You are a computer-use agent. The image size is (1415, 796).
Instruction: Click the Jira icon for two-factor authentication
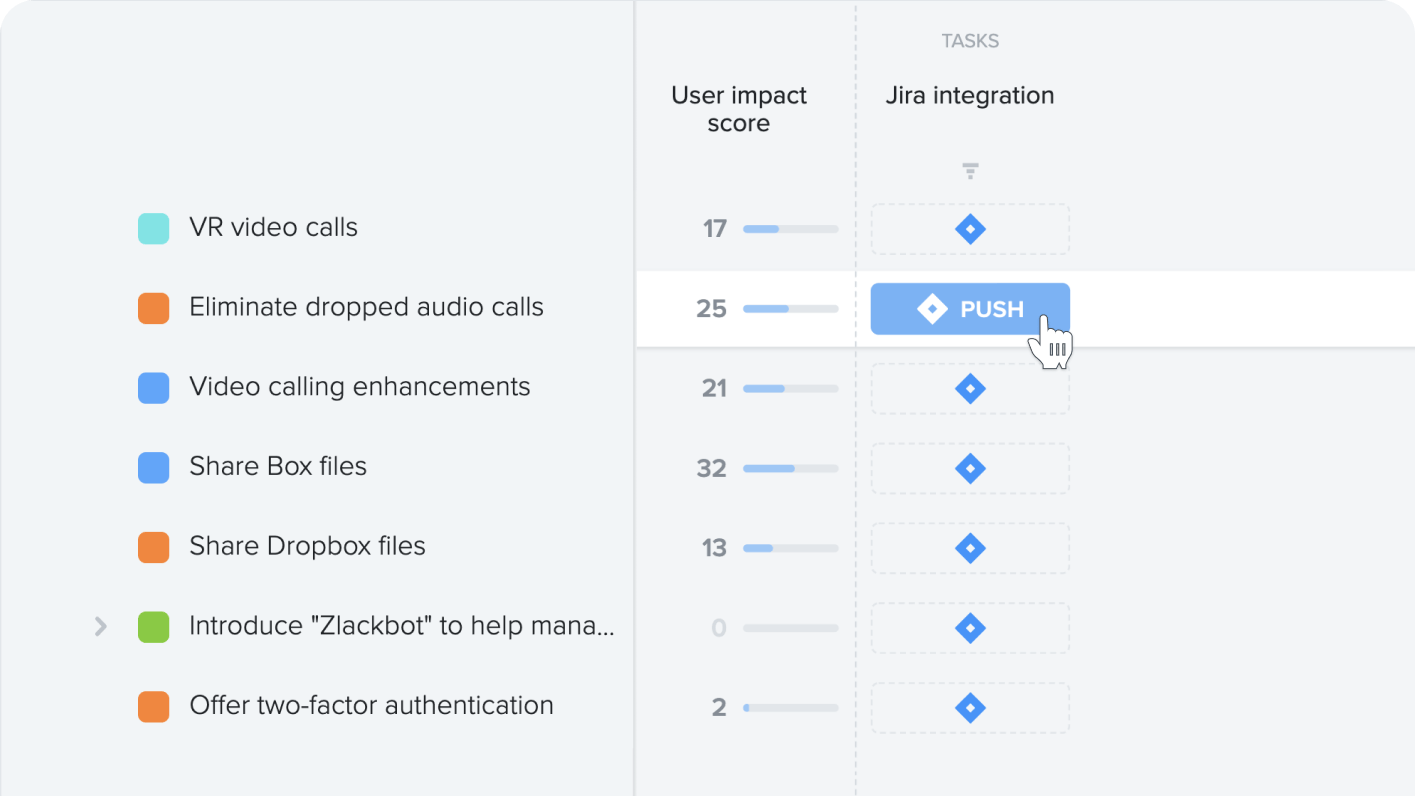coord(970,708)
